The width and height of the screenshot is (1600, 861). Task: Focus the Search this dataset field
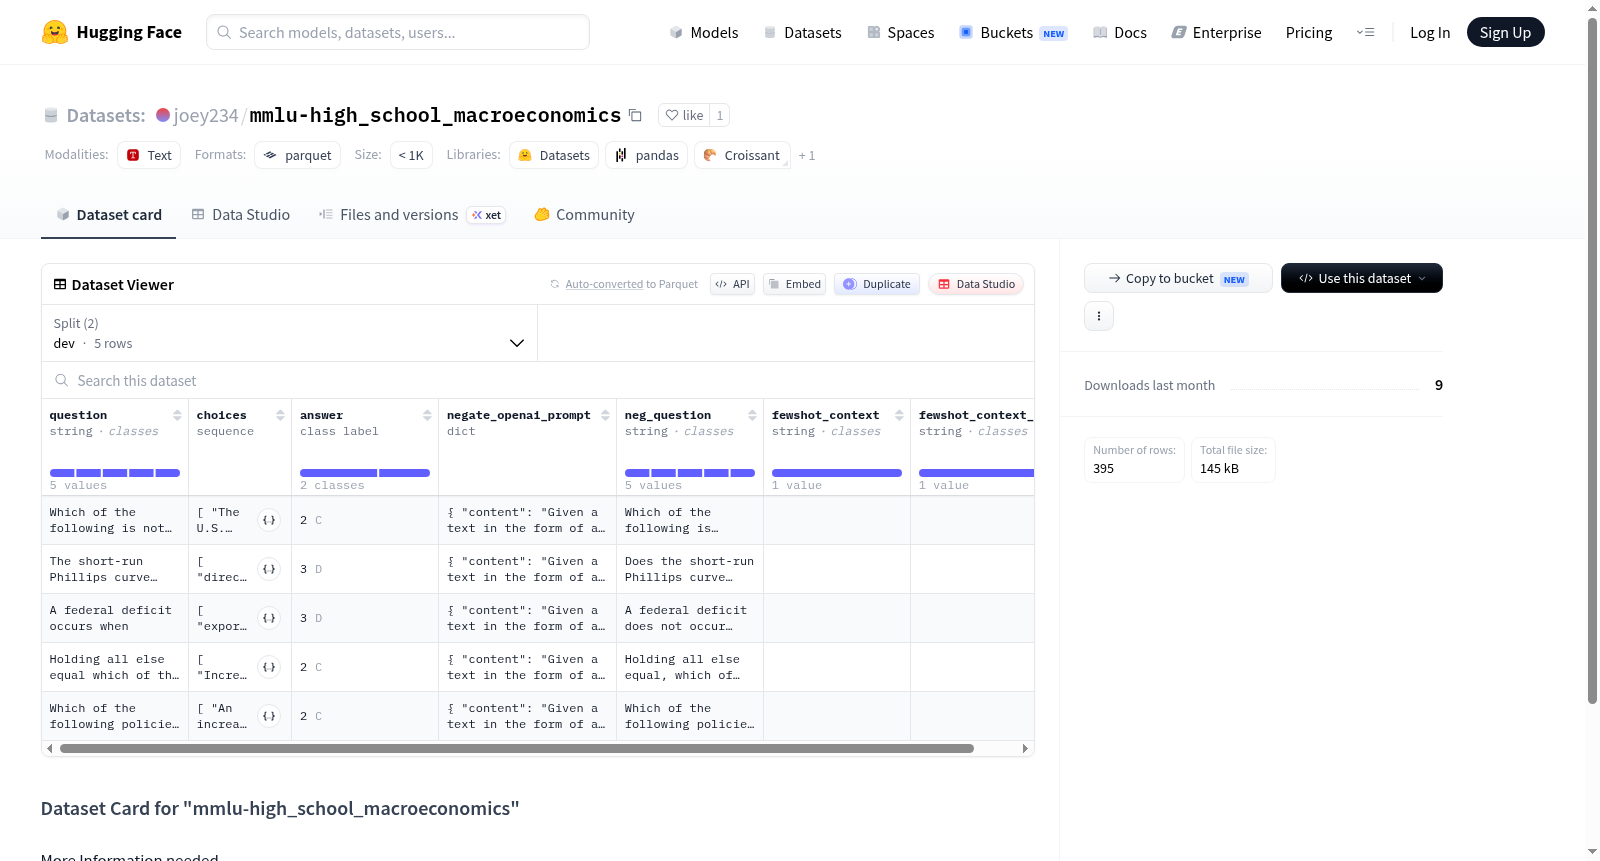(538, 381)
